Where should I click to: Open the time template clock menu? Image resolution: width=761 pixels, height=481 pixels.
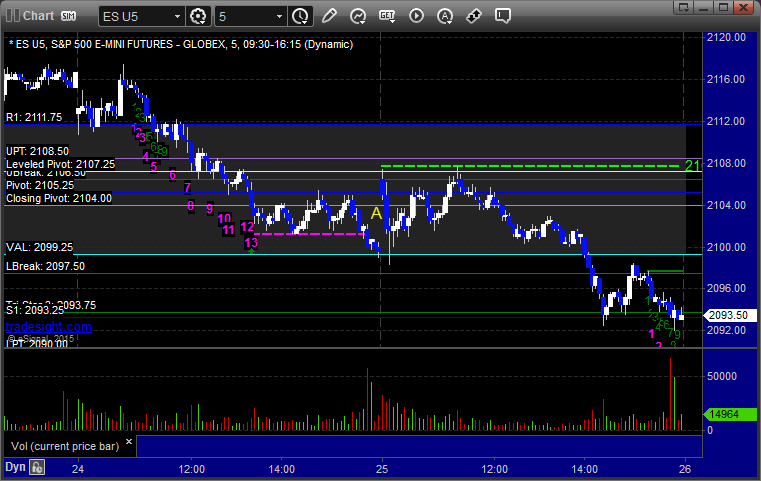coord(300,17)
